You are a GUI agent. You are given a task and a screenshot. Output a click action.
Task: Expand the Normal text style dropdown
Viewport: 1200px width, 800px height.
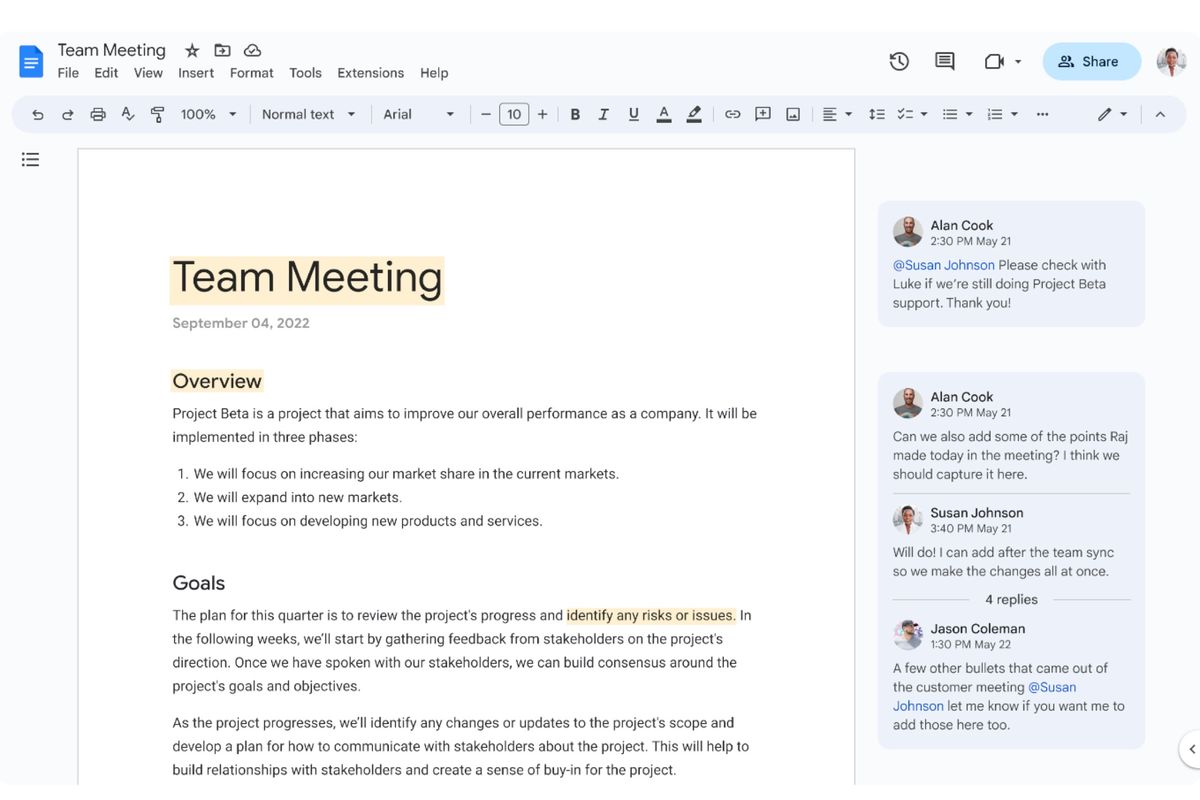click(308, 115)
